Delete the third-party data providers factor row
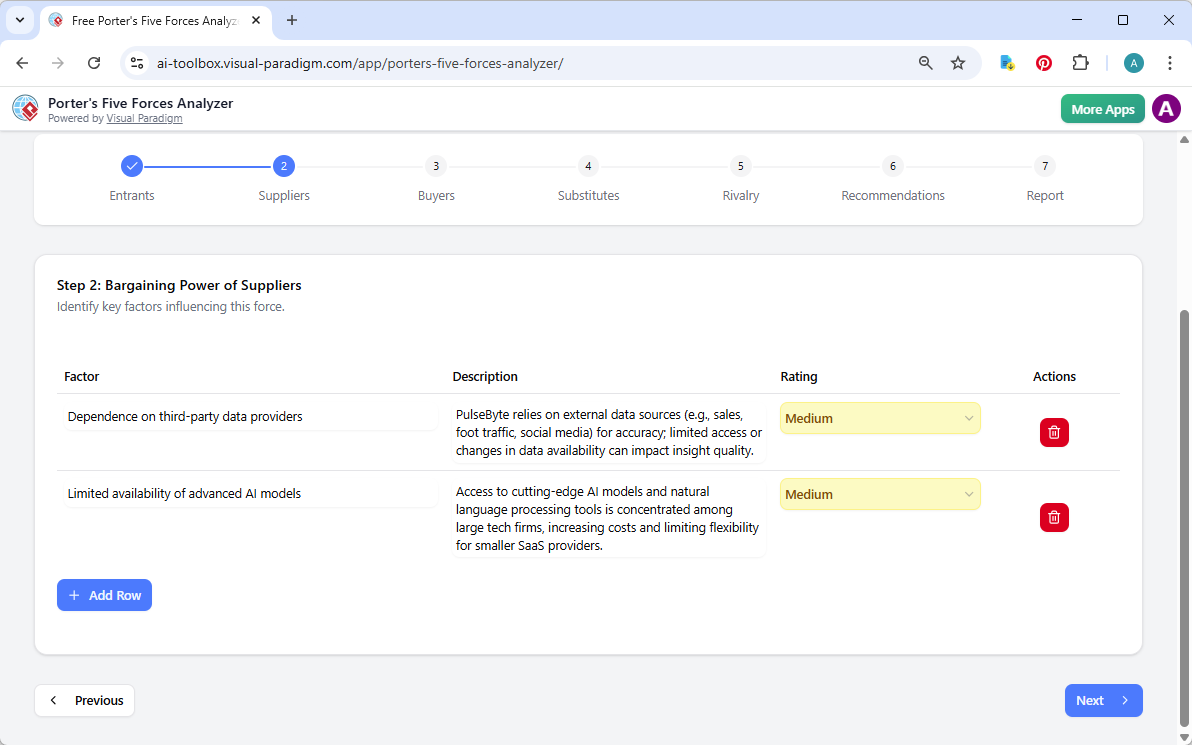This screenshot has width=1192, height=745. pos(1054,432)
